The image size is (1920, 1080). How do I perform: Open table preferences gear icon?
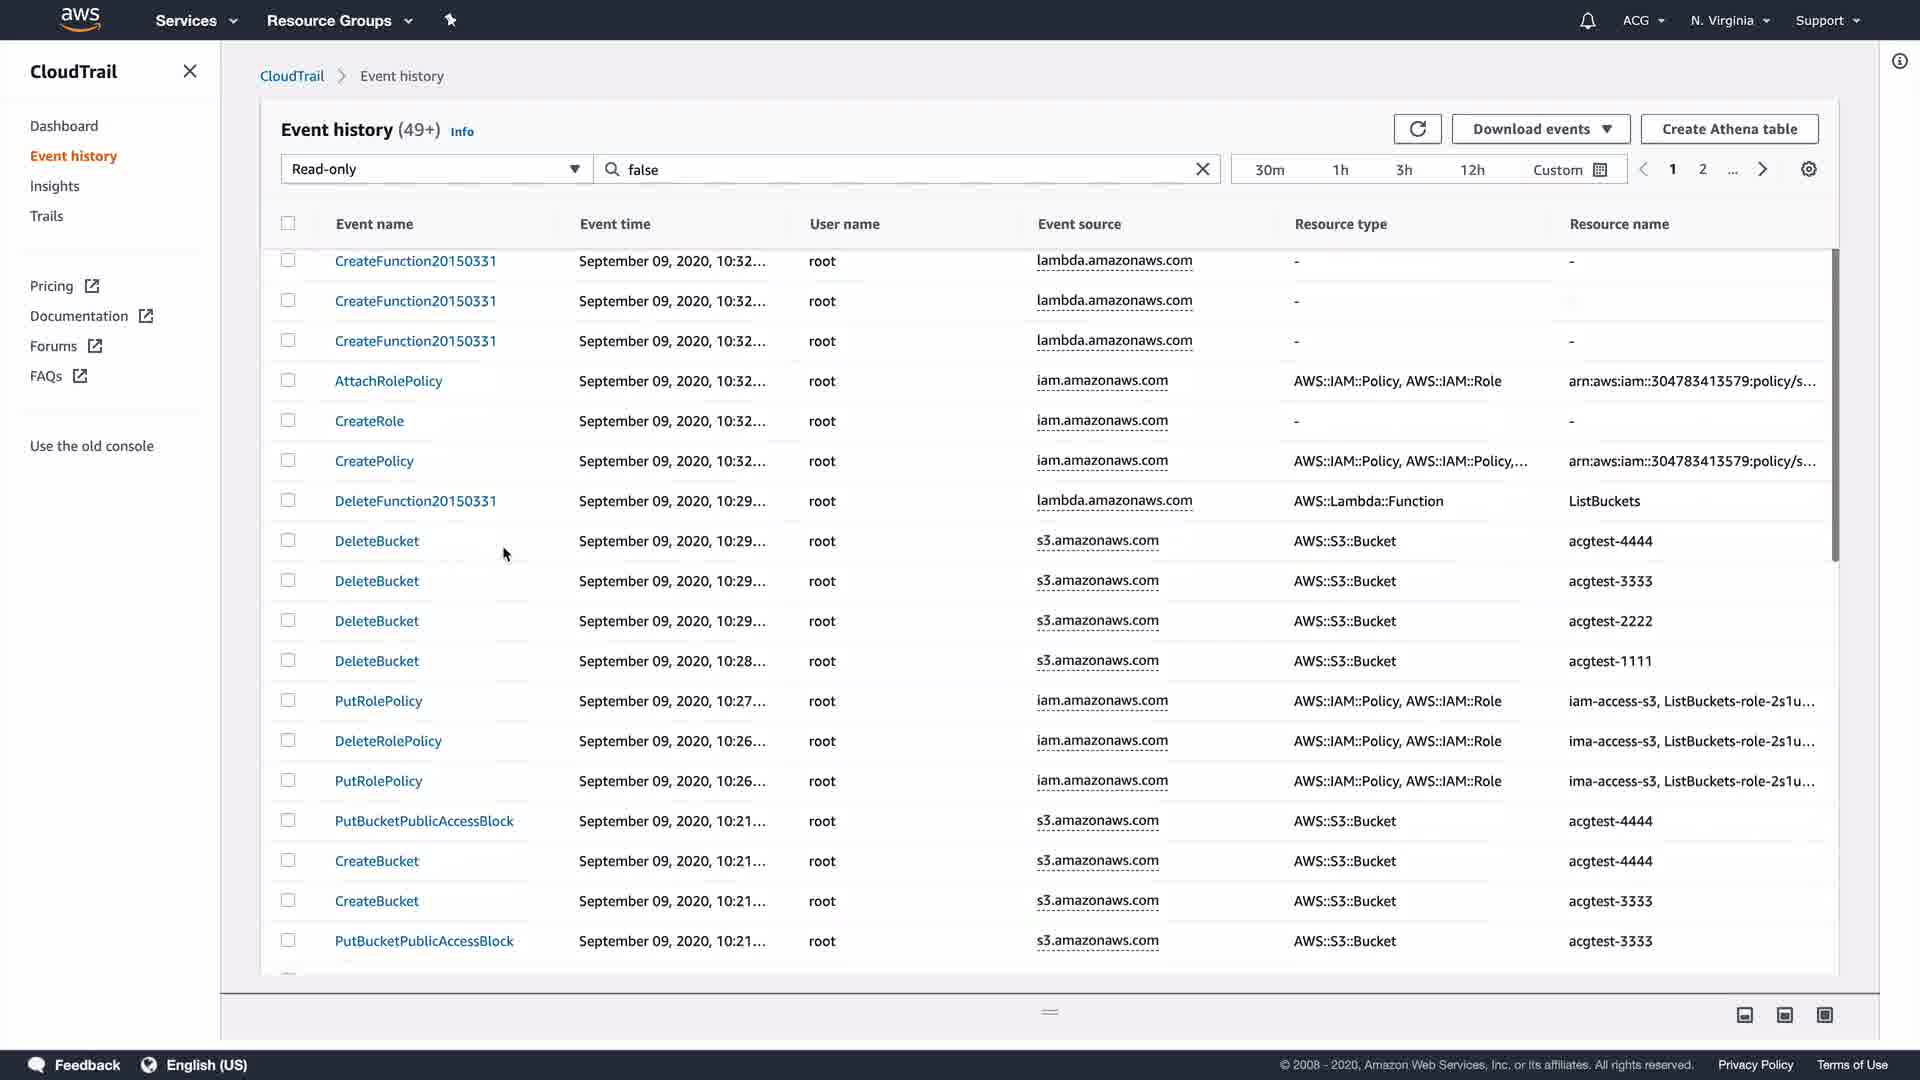point(1808,170)
